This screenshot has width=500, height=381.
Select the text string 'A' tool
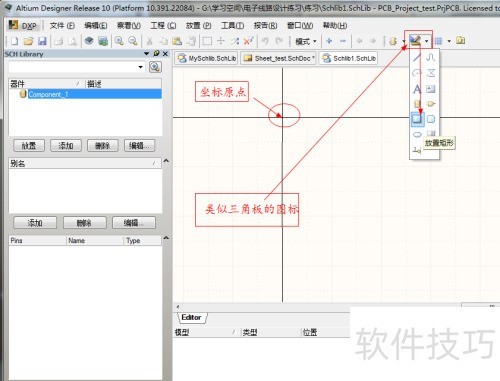[417, 89]
